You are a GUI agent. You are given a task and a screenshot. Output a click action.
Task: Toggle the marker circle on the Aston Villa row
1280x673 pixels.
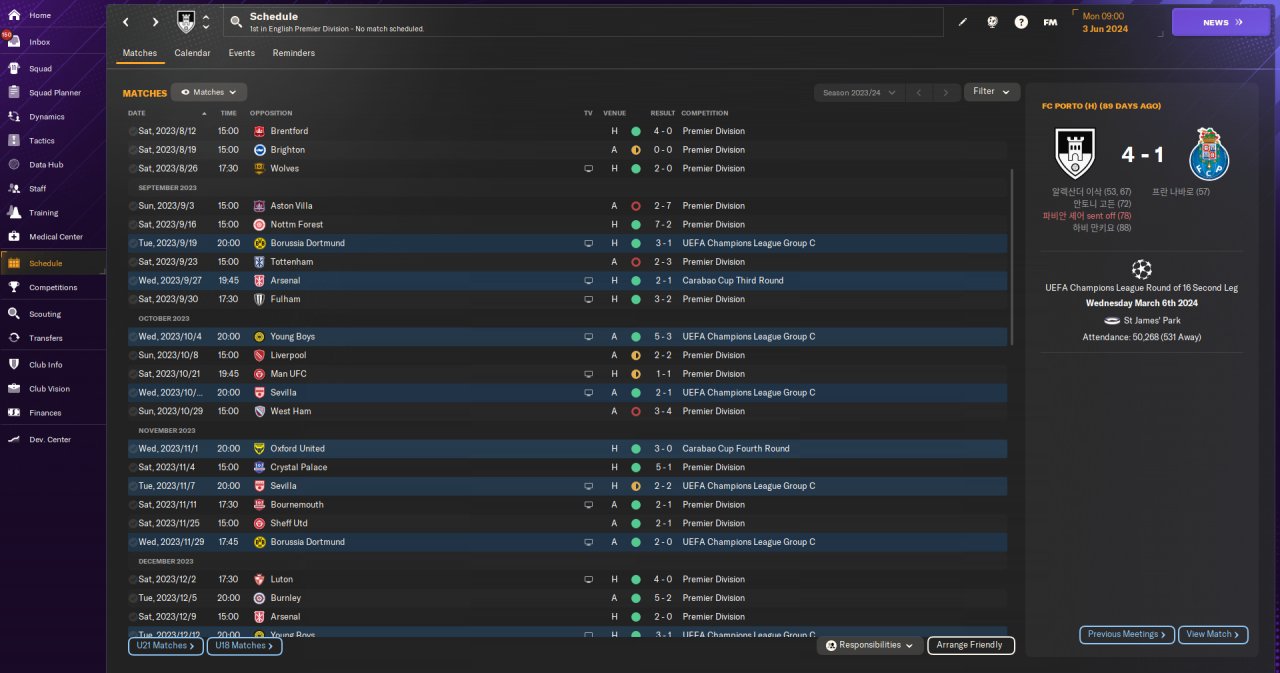click(133, 206)
